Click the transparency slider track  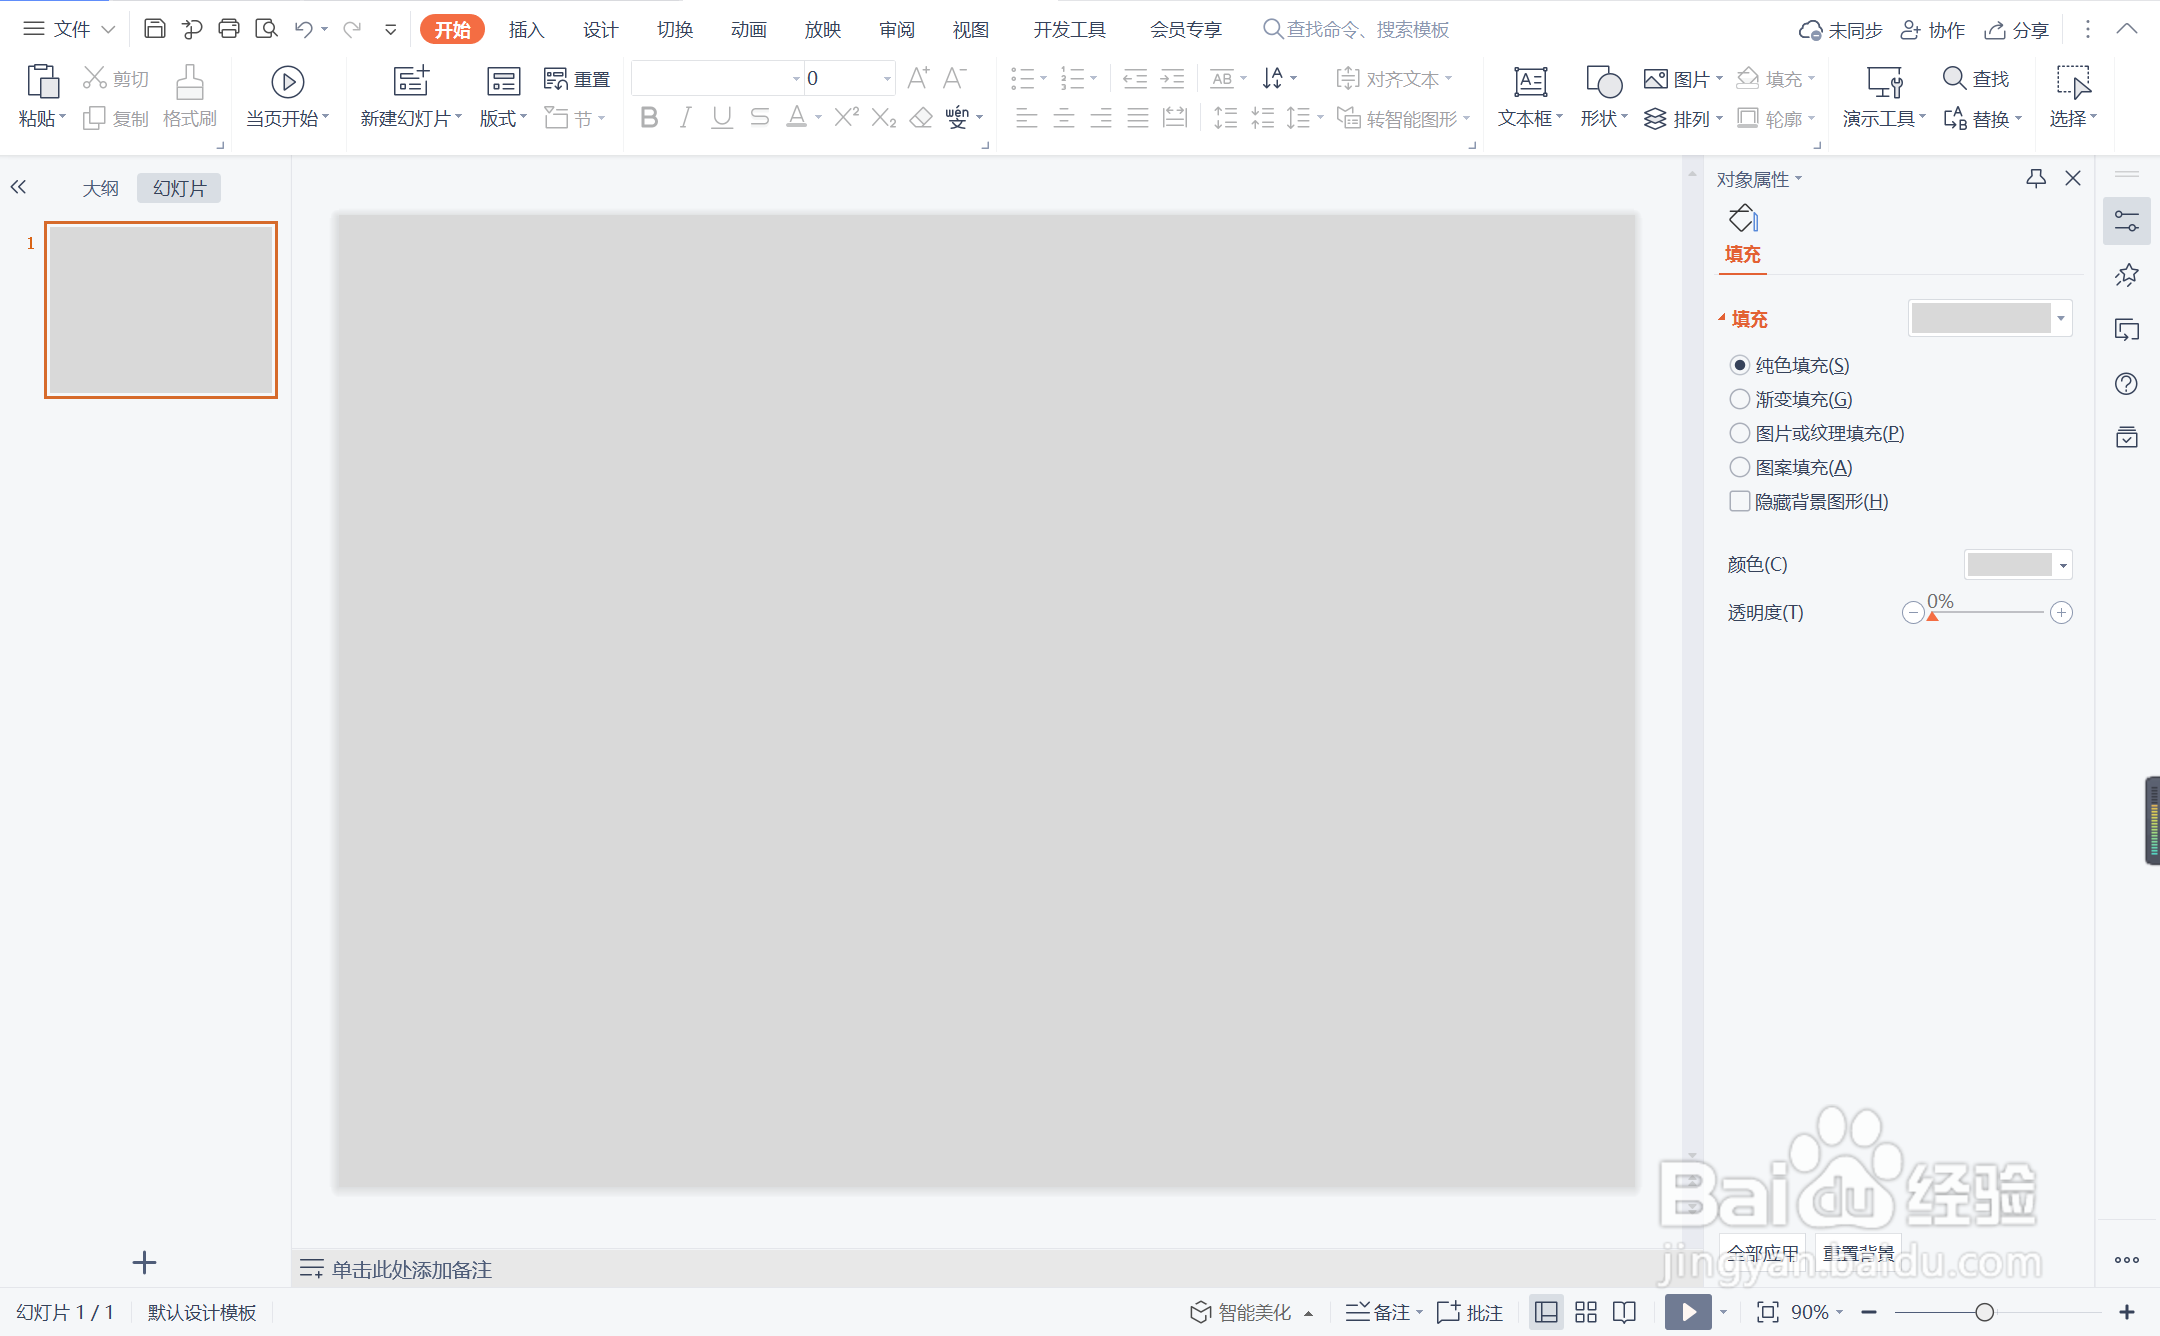coord(1987,612)
